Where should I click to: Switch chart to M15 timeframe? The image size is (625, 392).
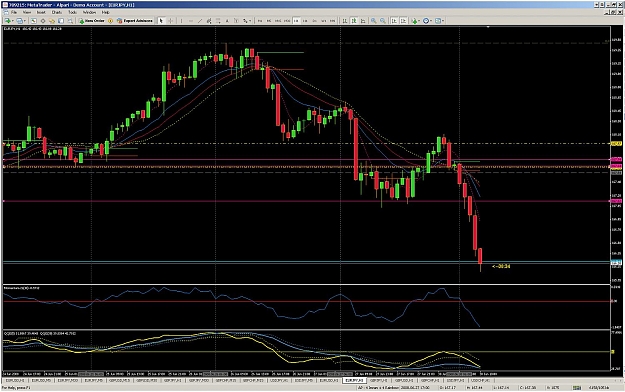coord(278,21)
